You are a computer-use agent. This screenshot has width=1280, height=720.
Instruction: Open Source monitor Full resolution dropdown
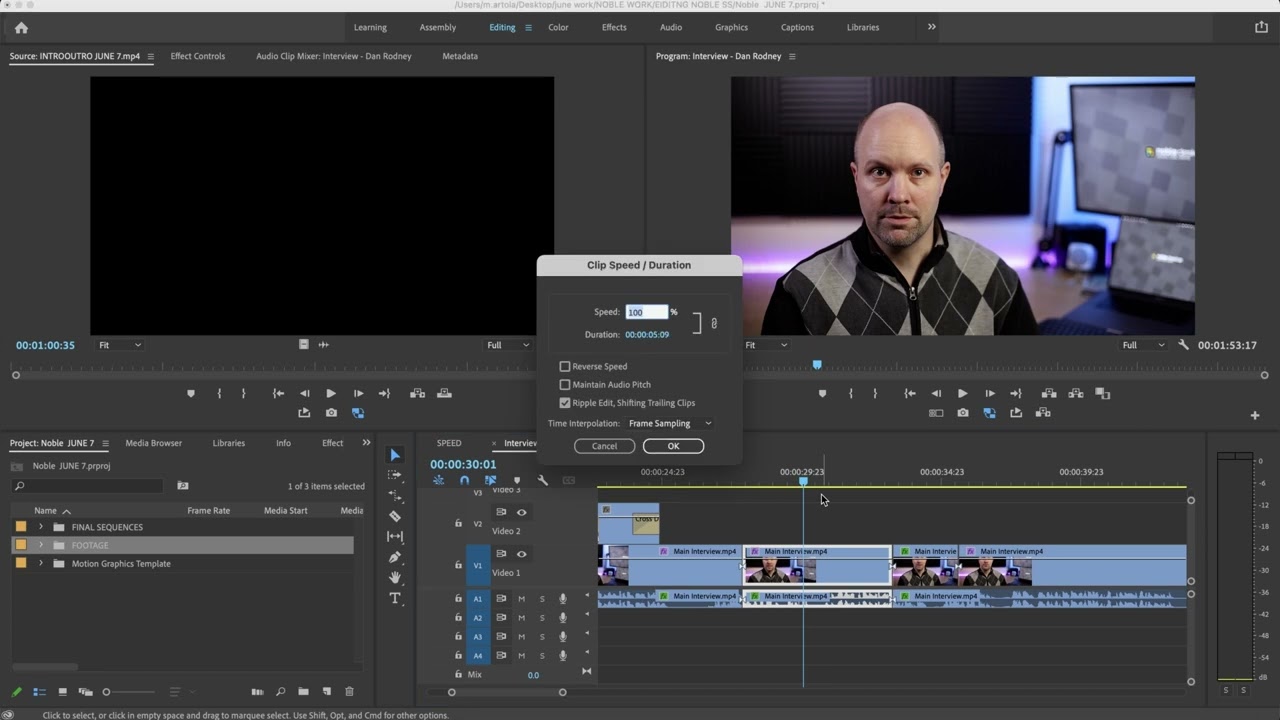point(508,345)
